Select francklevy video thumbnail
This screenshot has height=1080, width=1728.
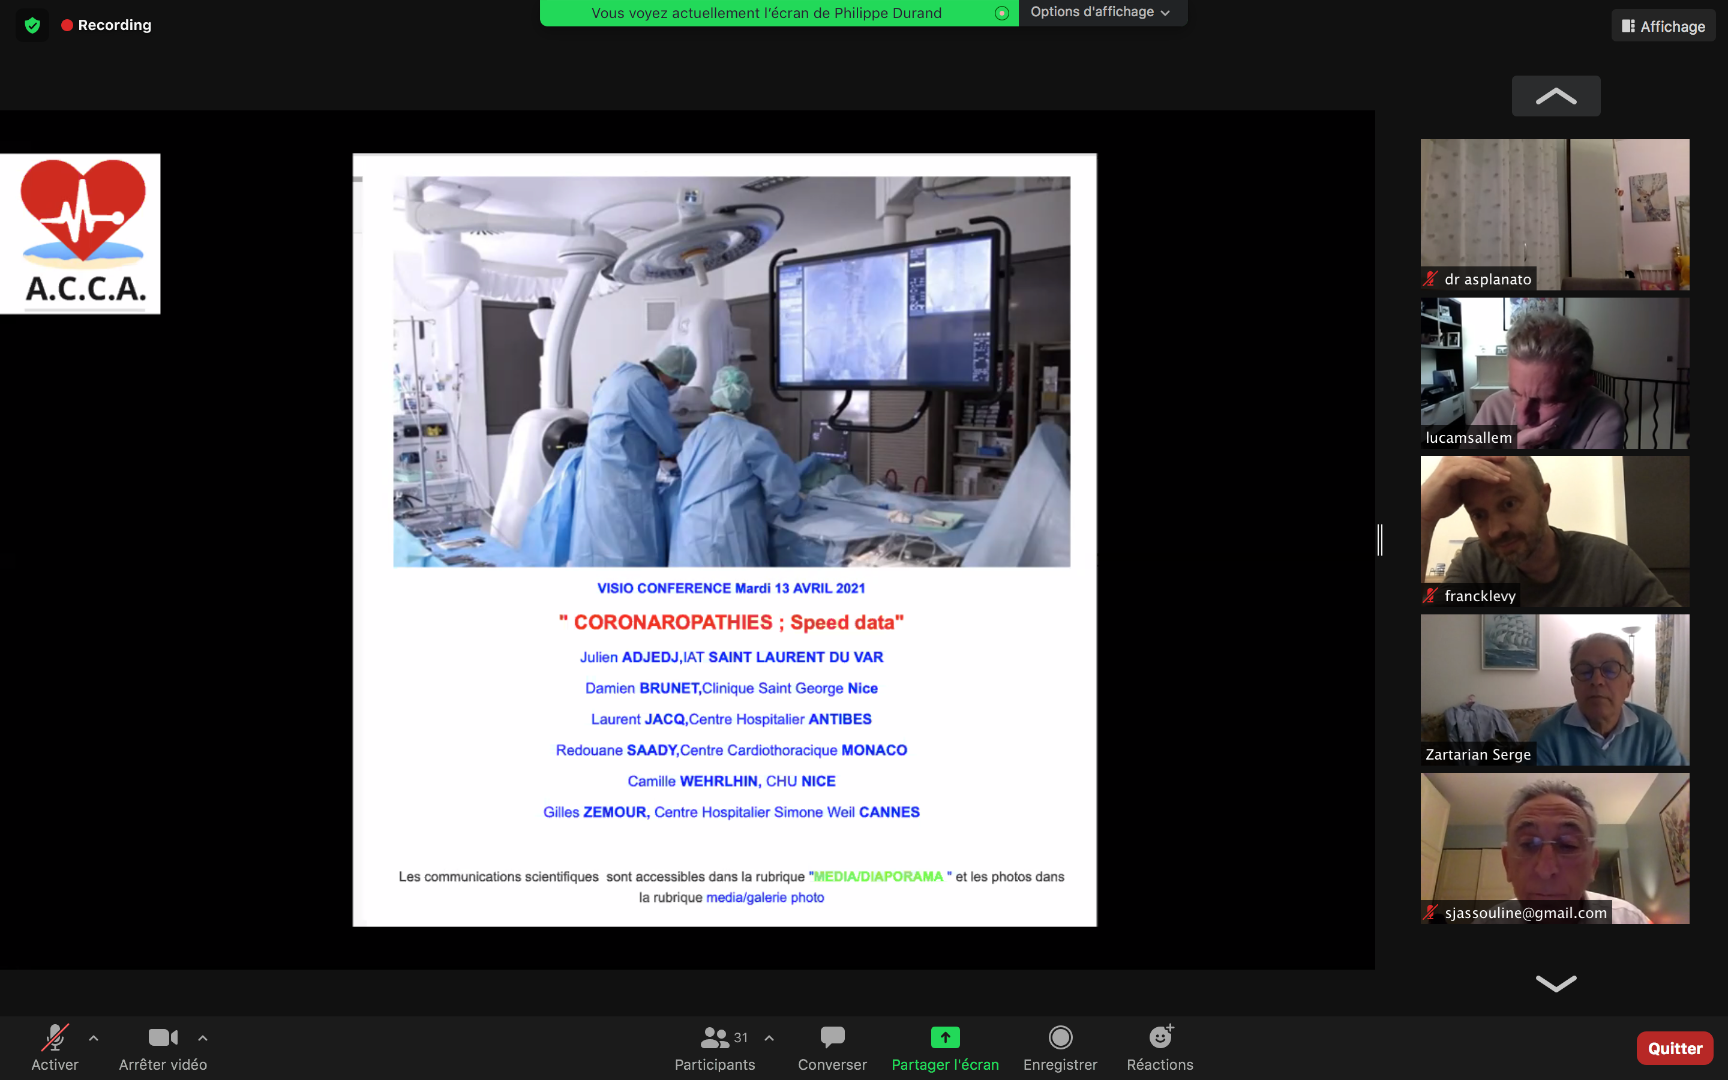click(1555, 531)
